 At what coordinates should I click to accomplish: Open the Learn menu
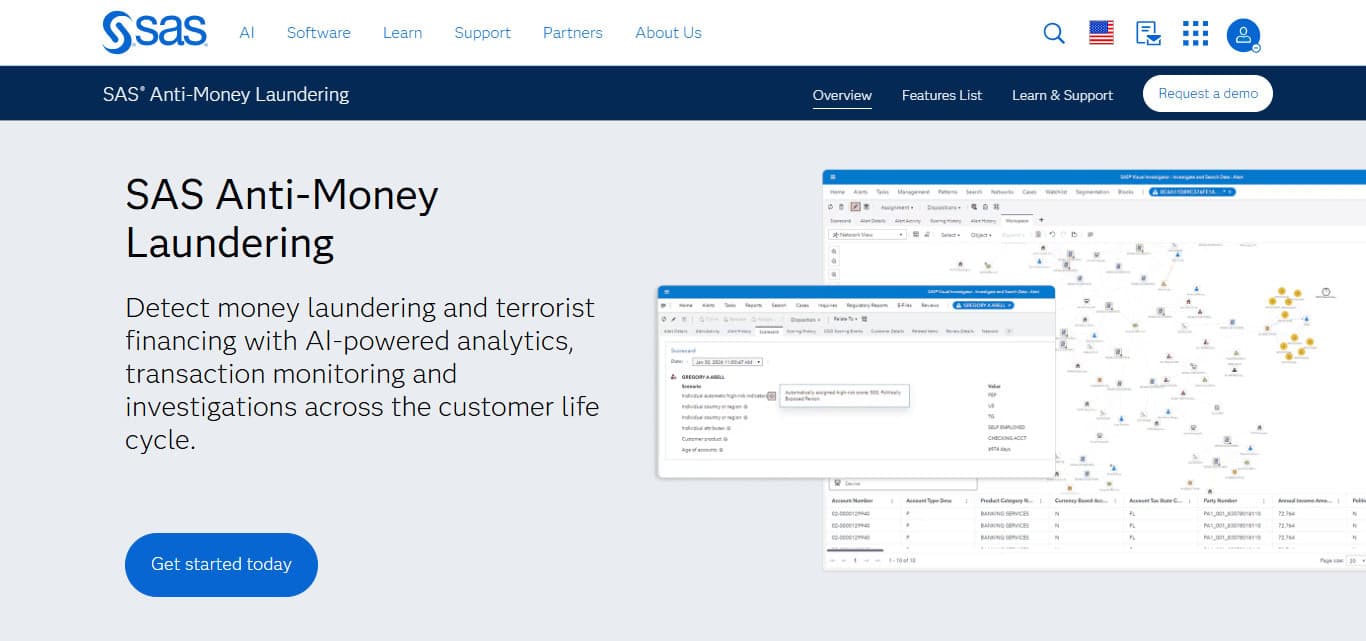[x=402, y=32]
